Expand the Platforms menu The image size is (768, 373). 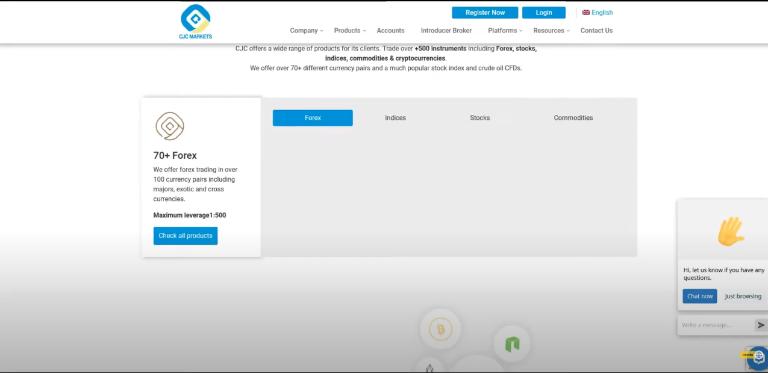505,30
